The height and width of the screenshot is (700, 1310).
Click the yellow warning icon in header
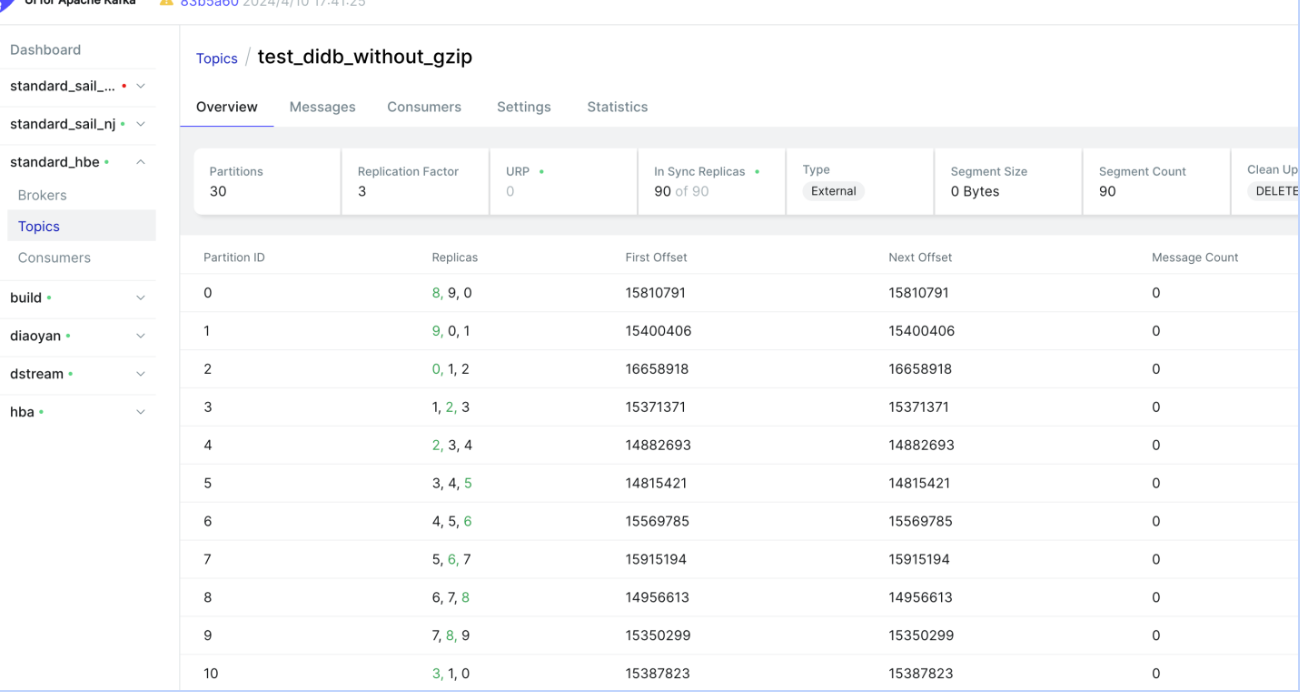point(167,3)
